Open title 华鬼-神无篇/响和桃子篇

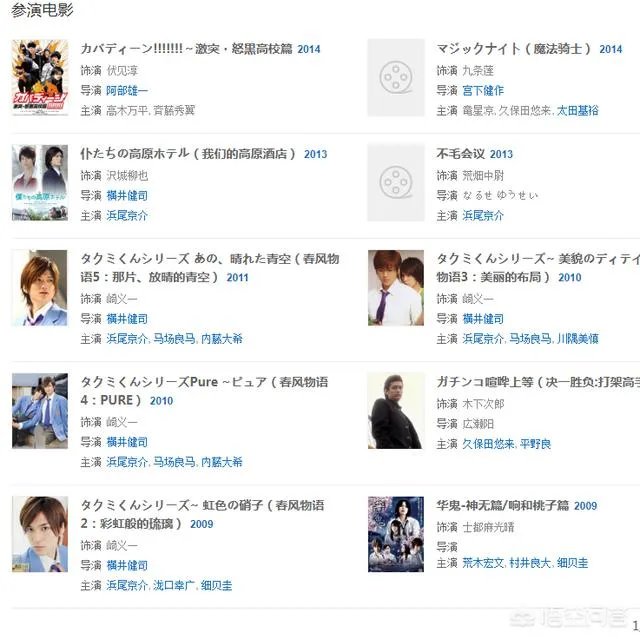(502, 505)
